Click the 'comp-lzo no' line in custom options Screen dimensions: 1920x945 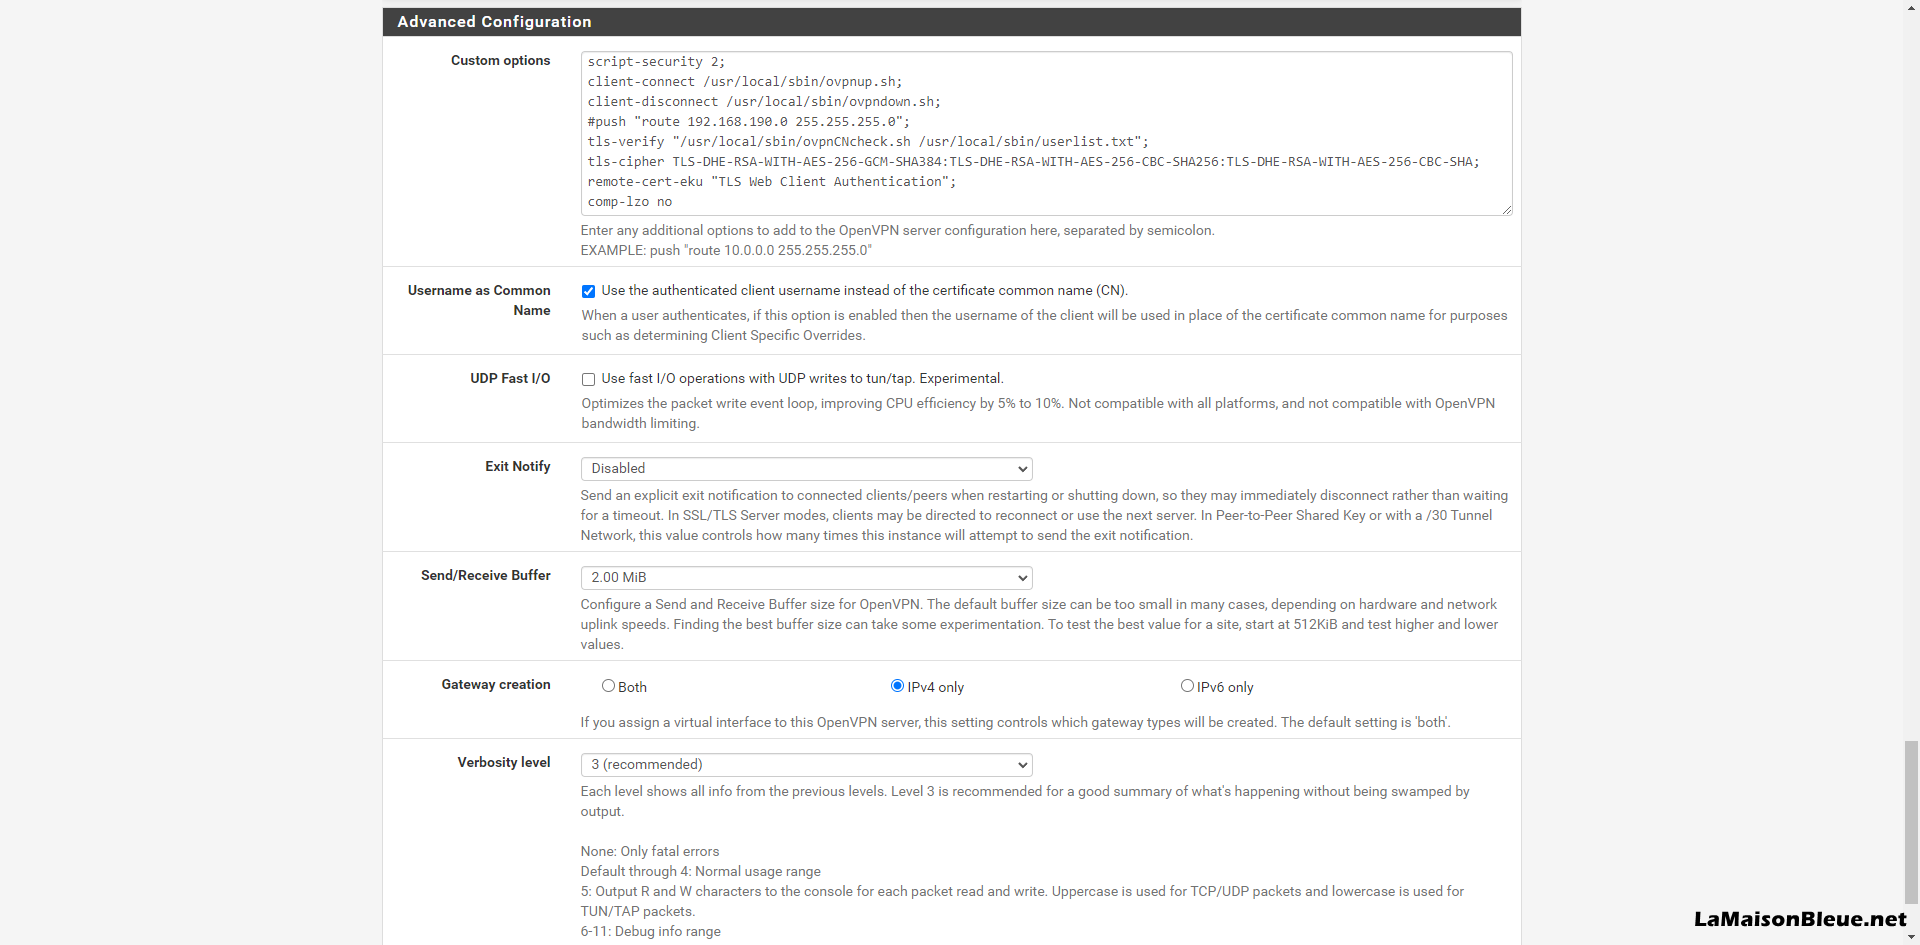tap(630, 202)
